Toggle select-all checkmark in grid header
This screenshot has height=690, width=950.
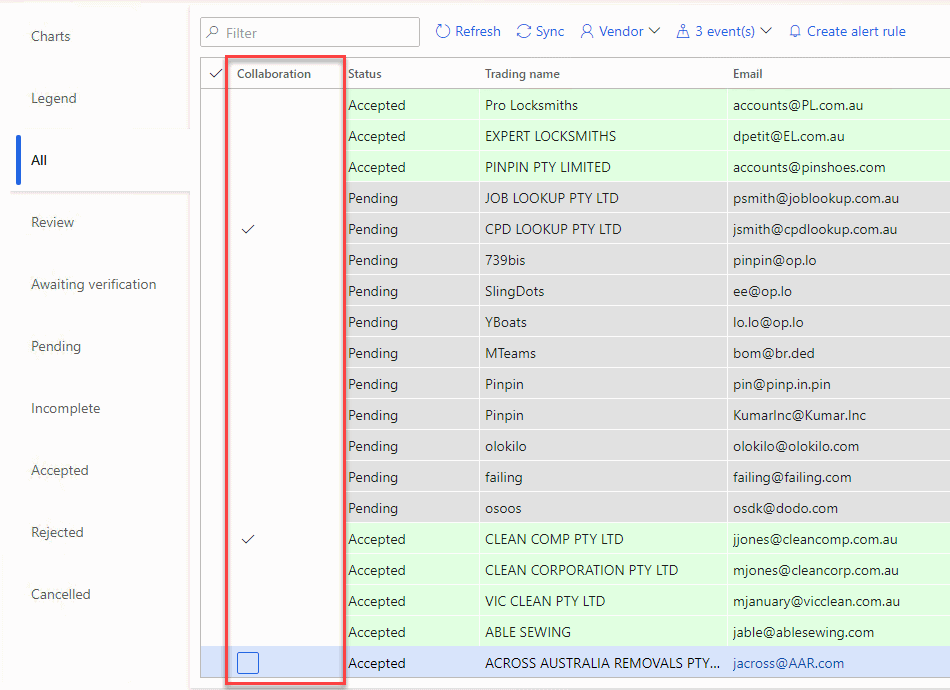coord(215,74)
